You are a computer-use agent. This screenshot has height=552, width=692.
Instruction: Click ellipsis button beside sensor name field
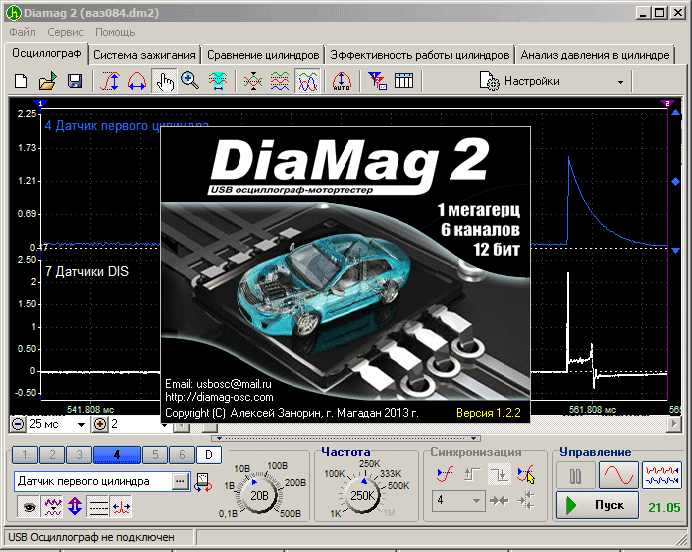tap(180, 481)
